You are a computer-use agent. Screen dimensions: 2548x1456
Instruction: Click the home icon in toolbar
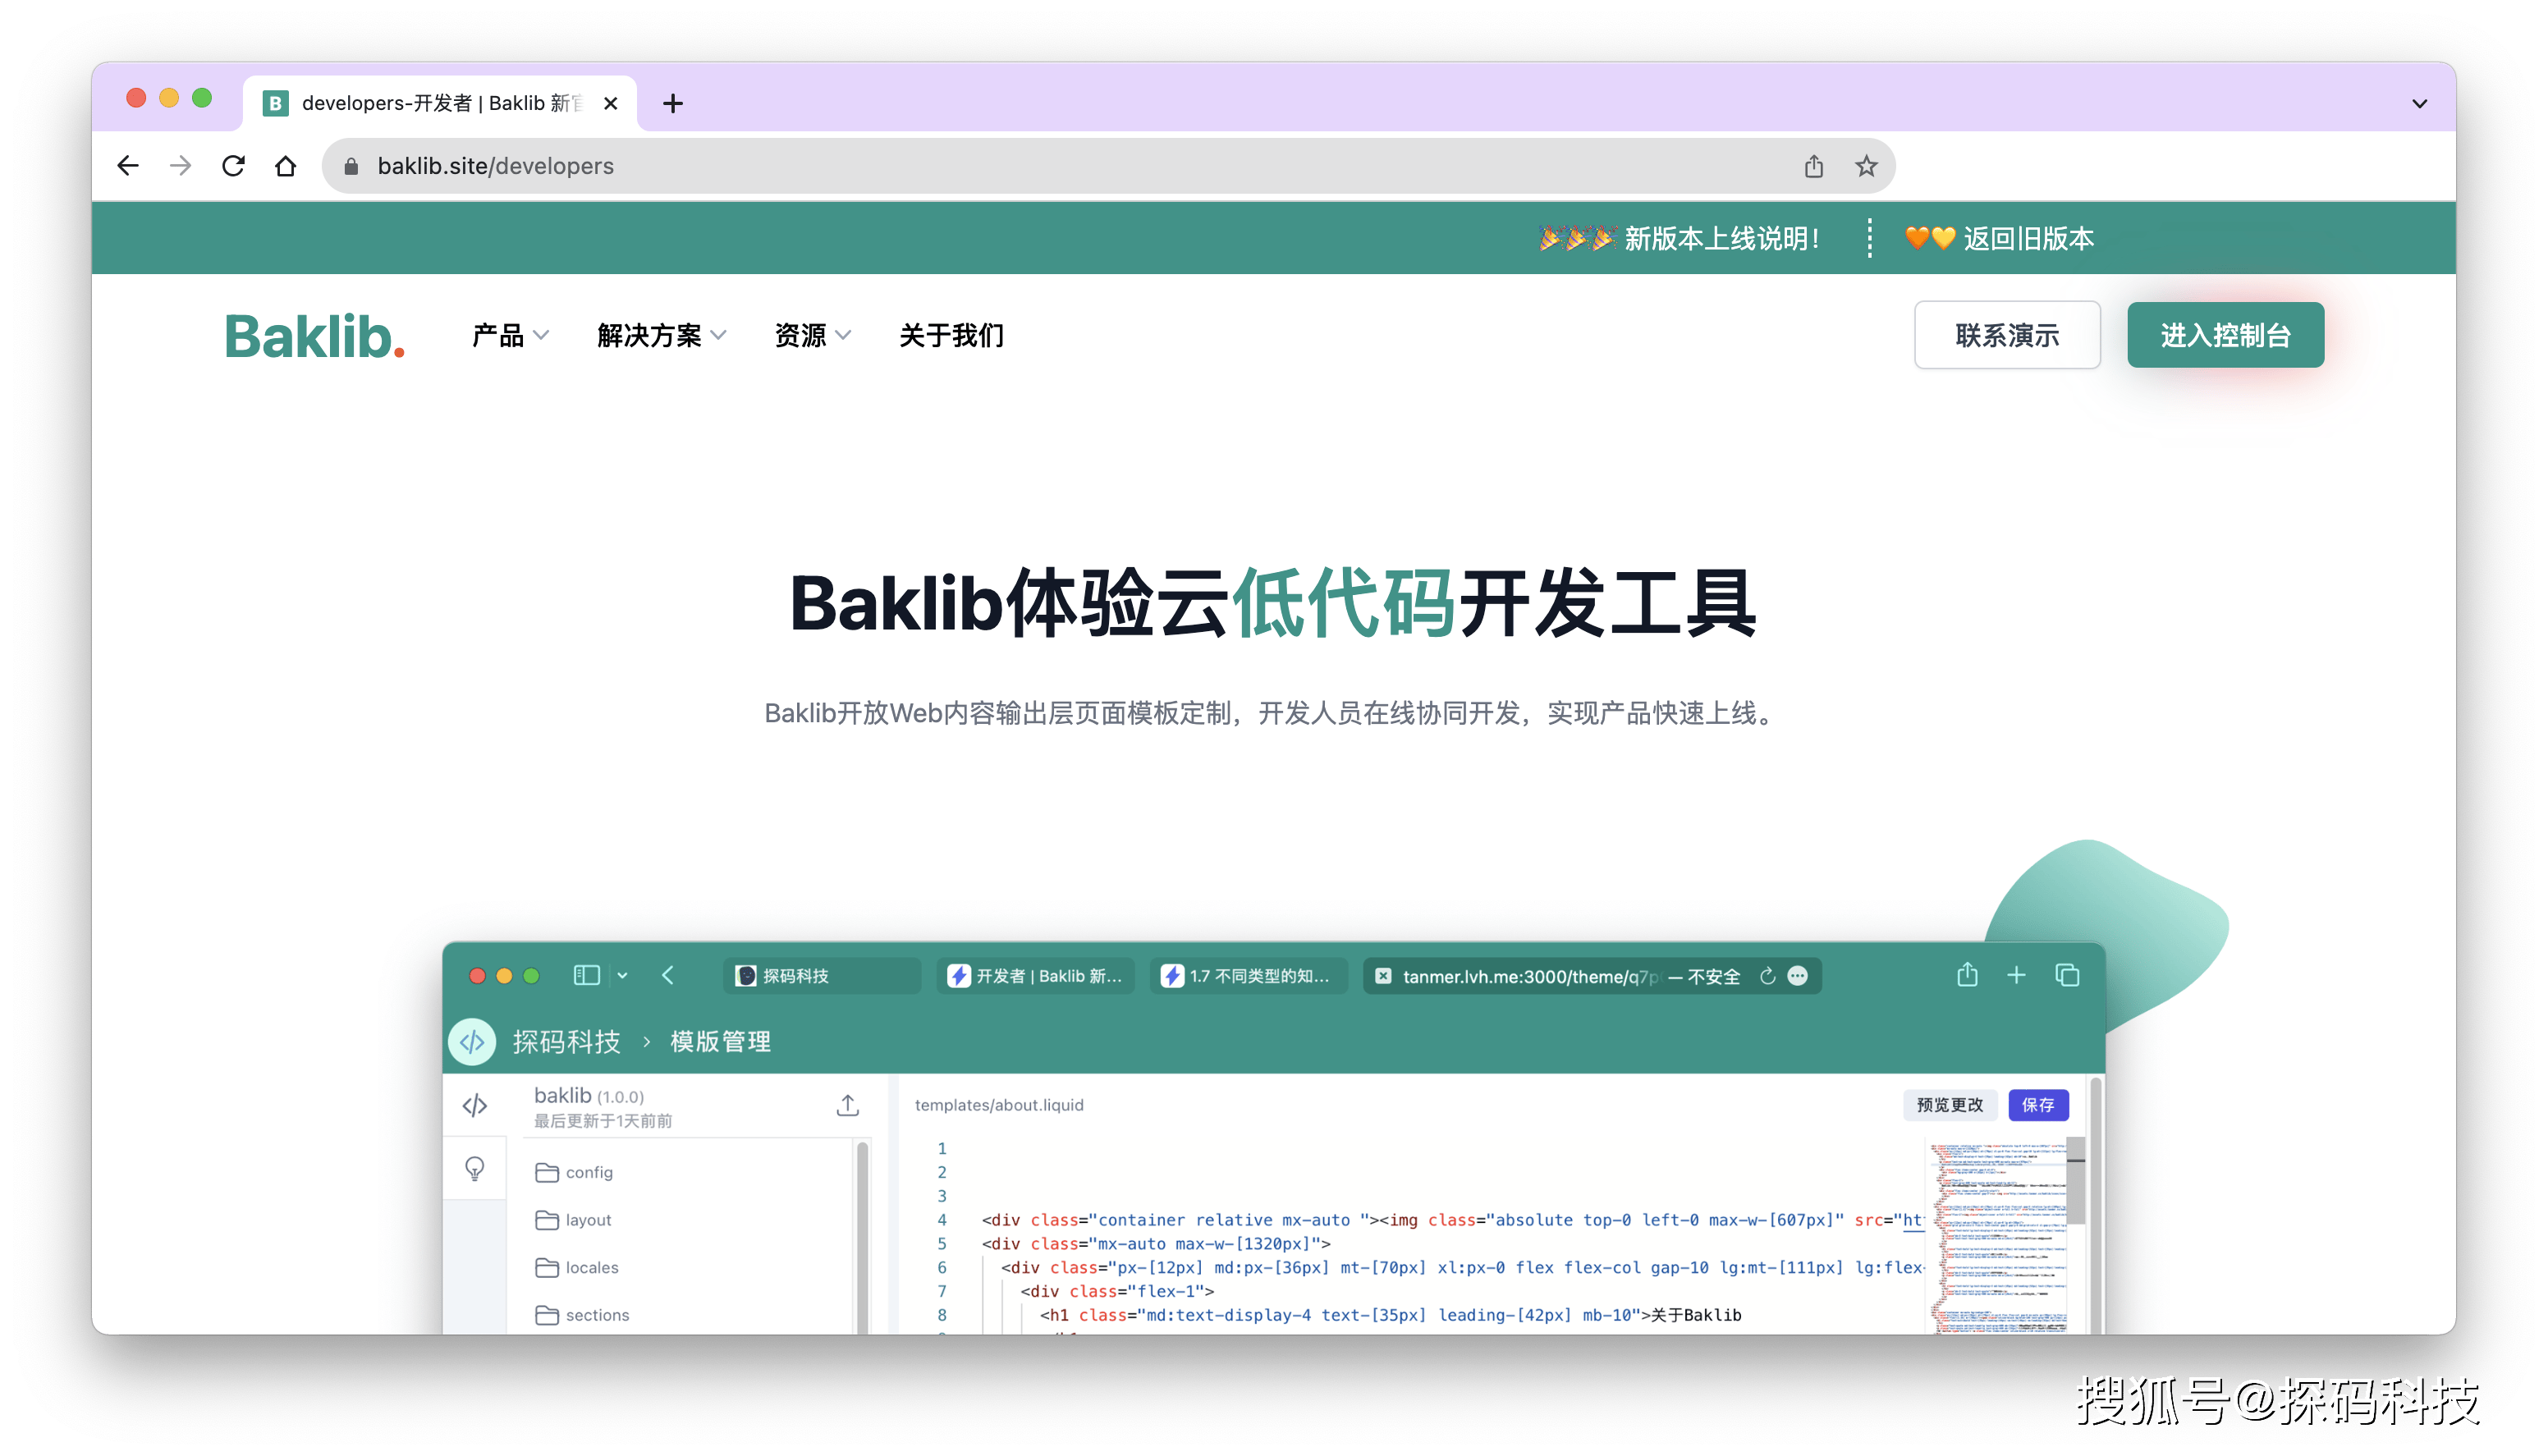pyautogui.click(x=286, y=166)
